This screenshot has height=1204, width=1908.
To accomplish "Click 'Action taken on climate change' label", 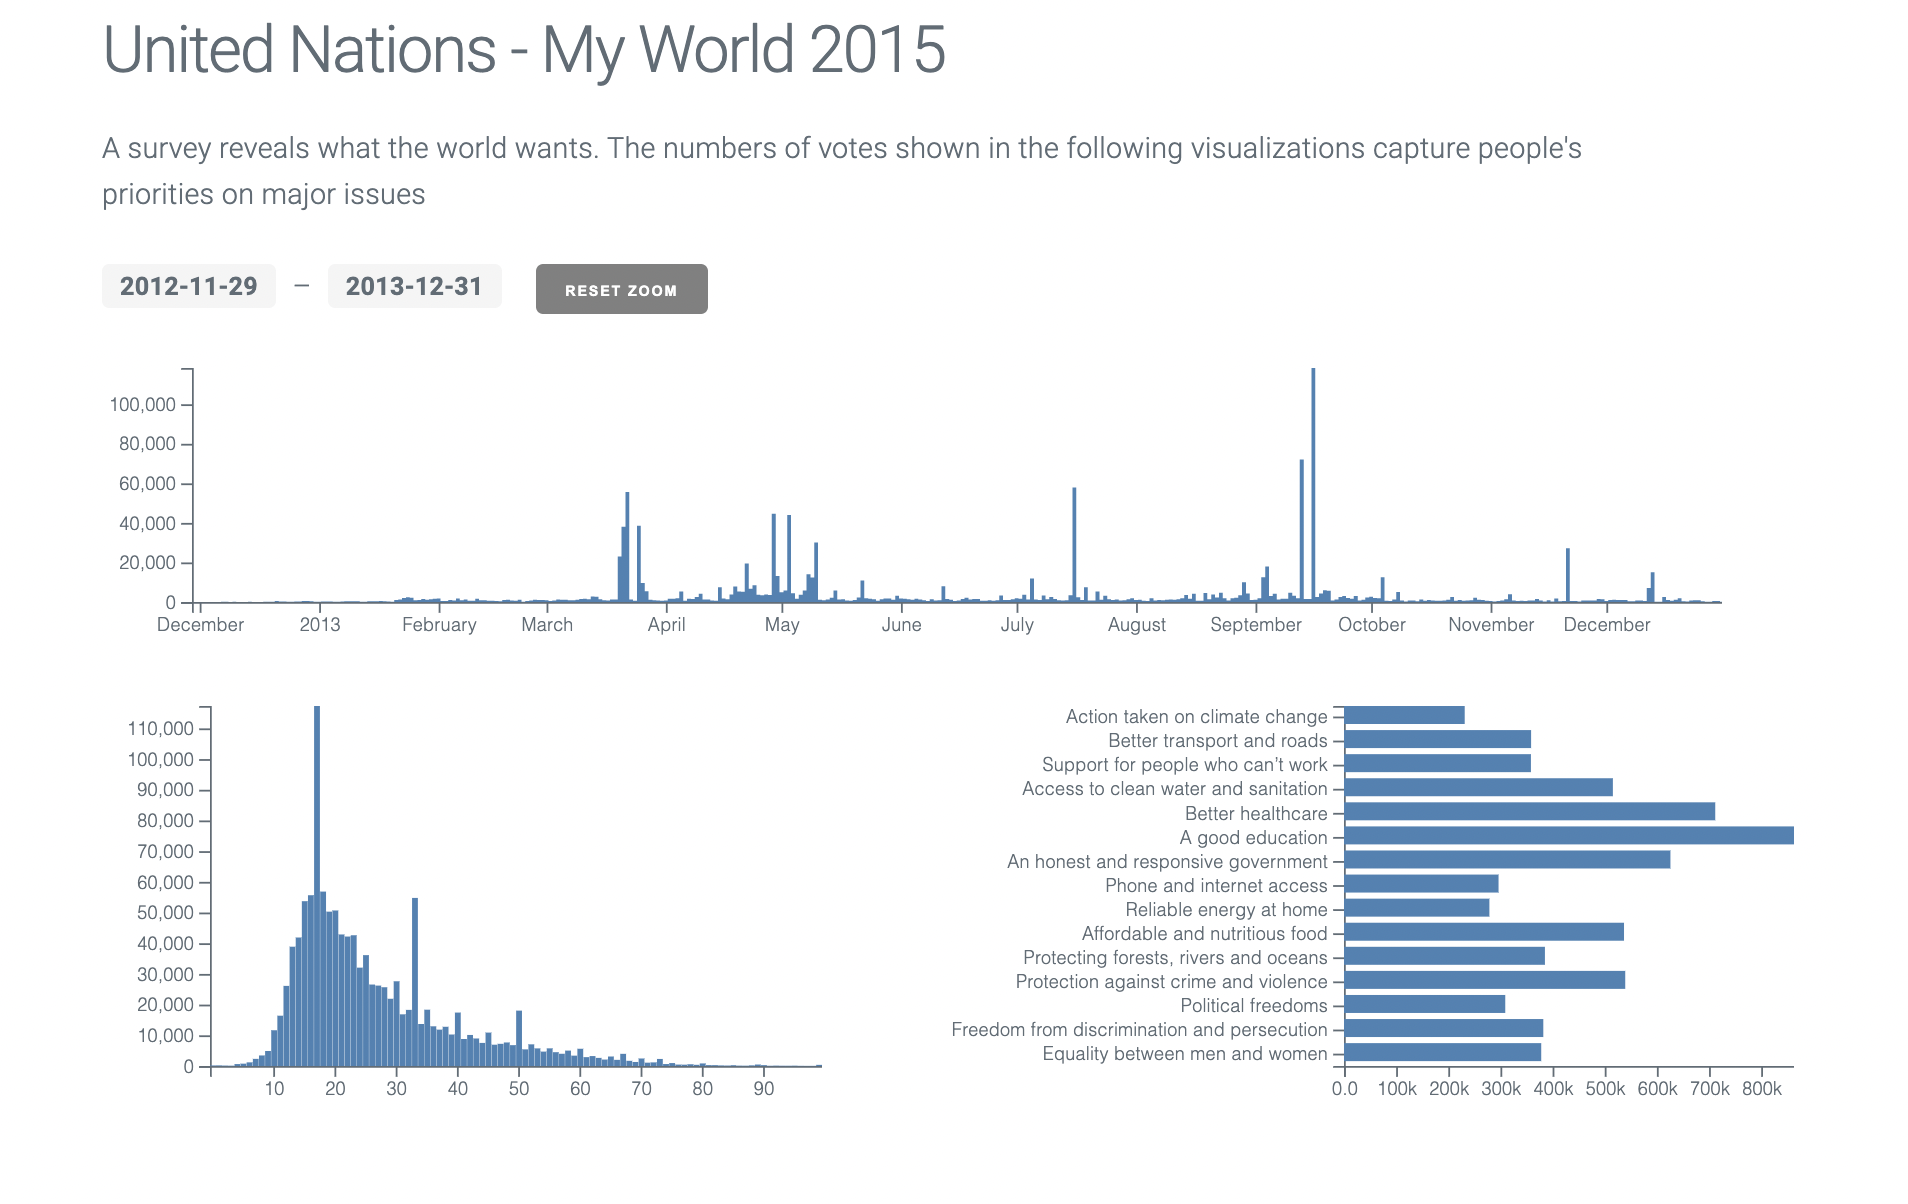I will 1196,716.
